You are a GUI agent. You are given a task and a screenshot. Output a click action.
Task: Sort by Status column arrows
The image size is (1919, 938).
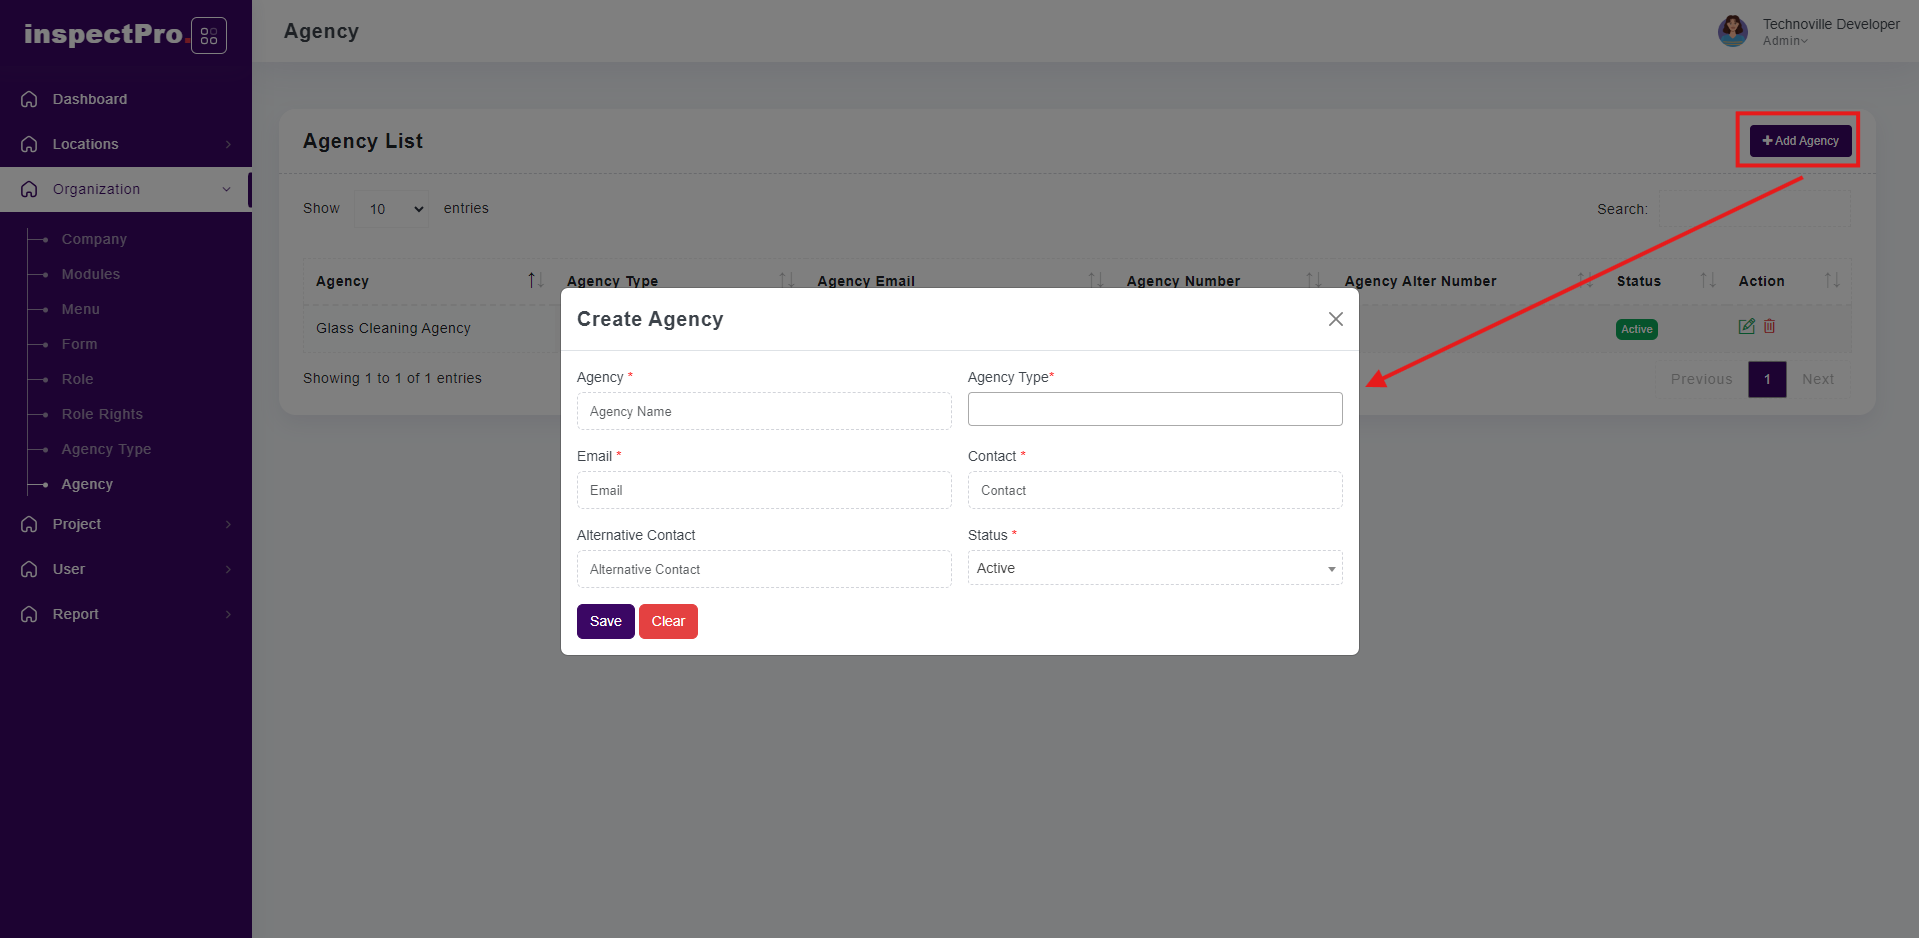click(1707, 281)
